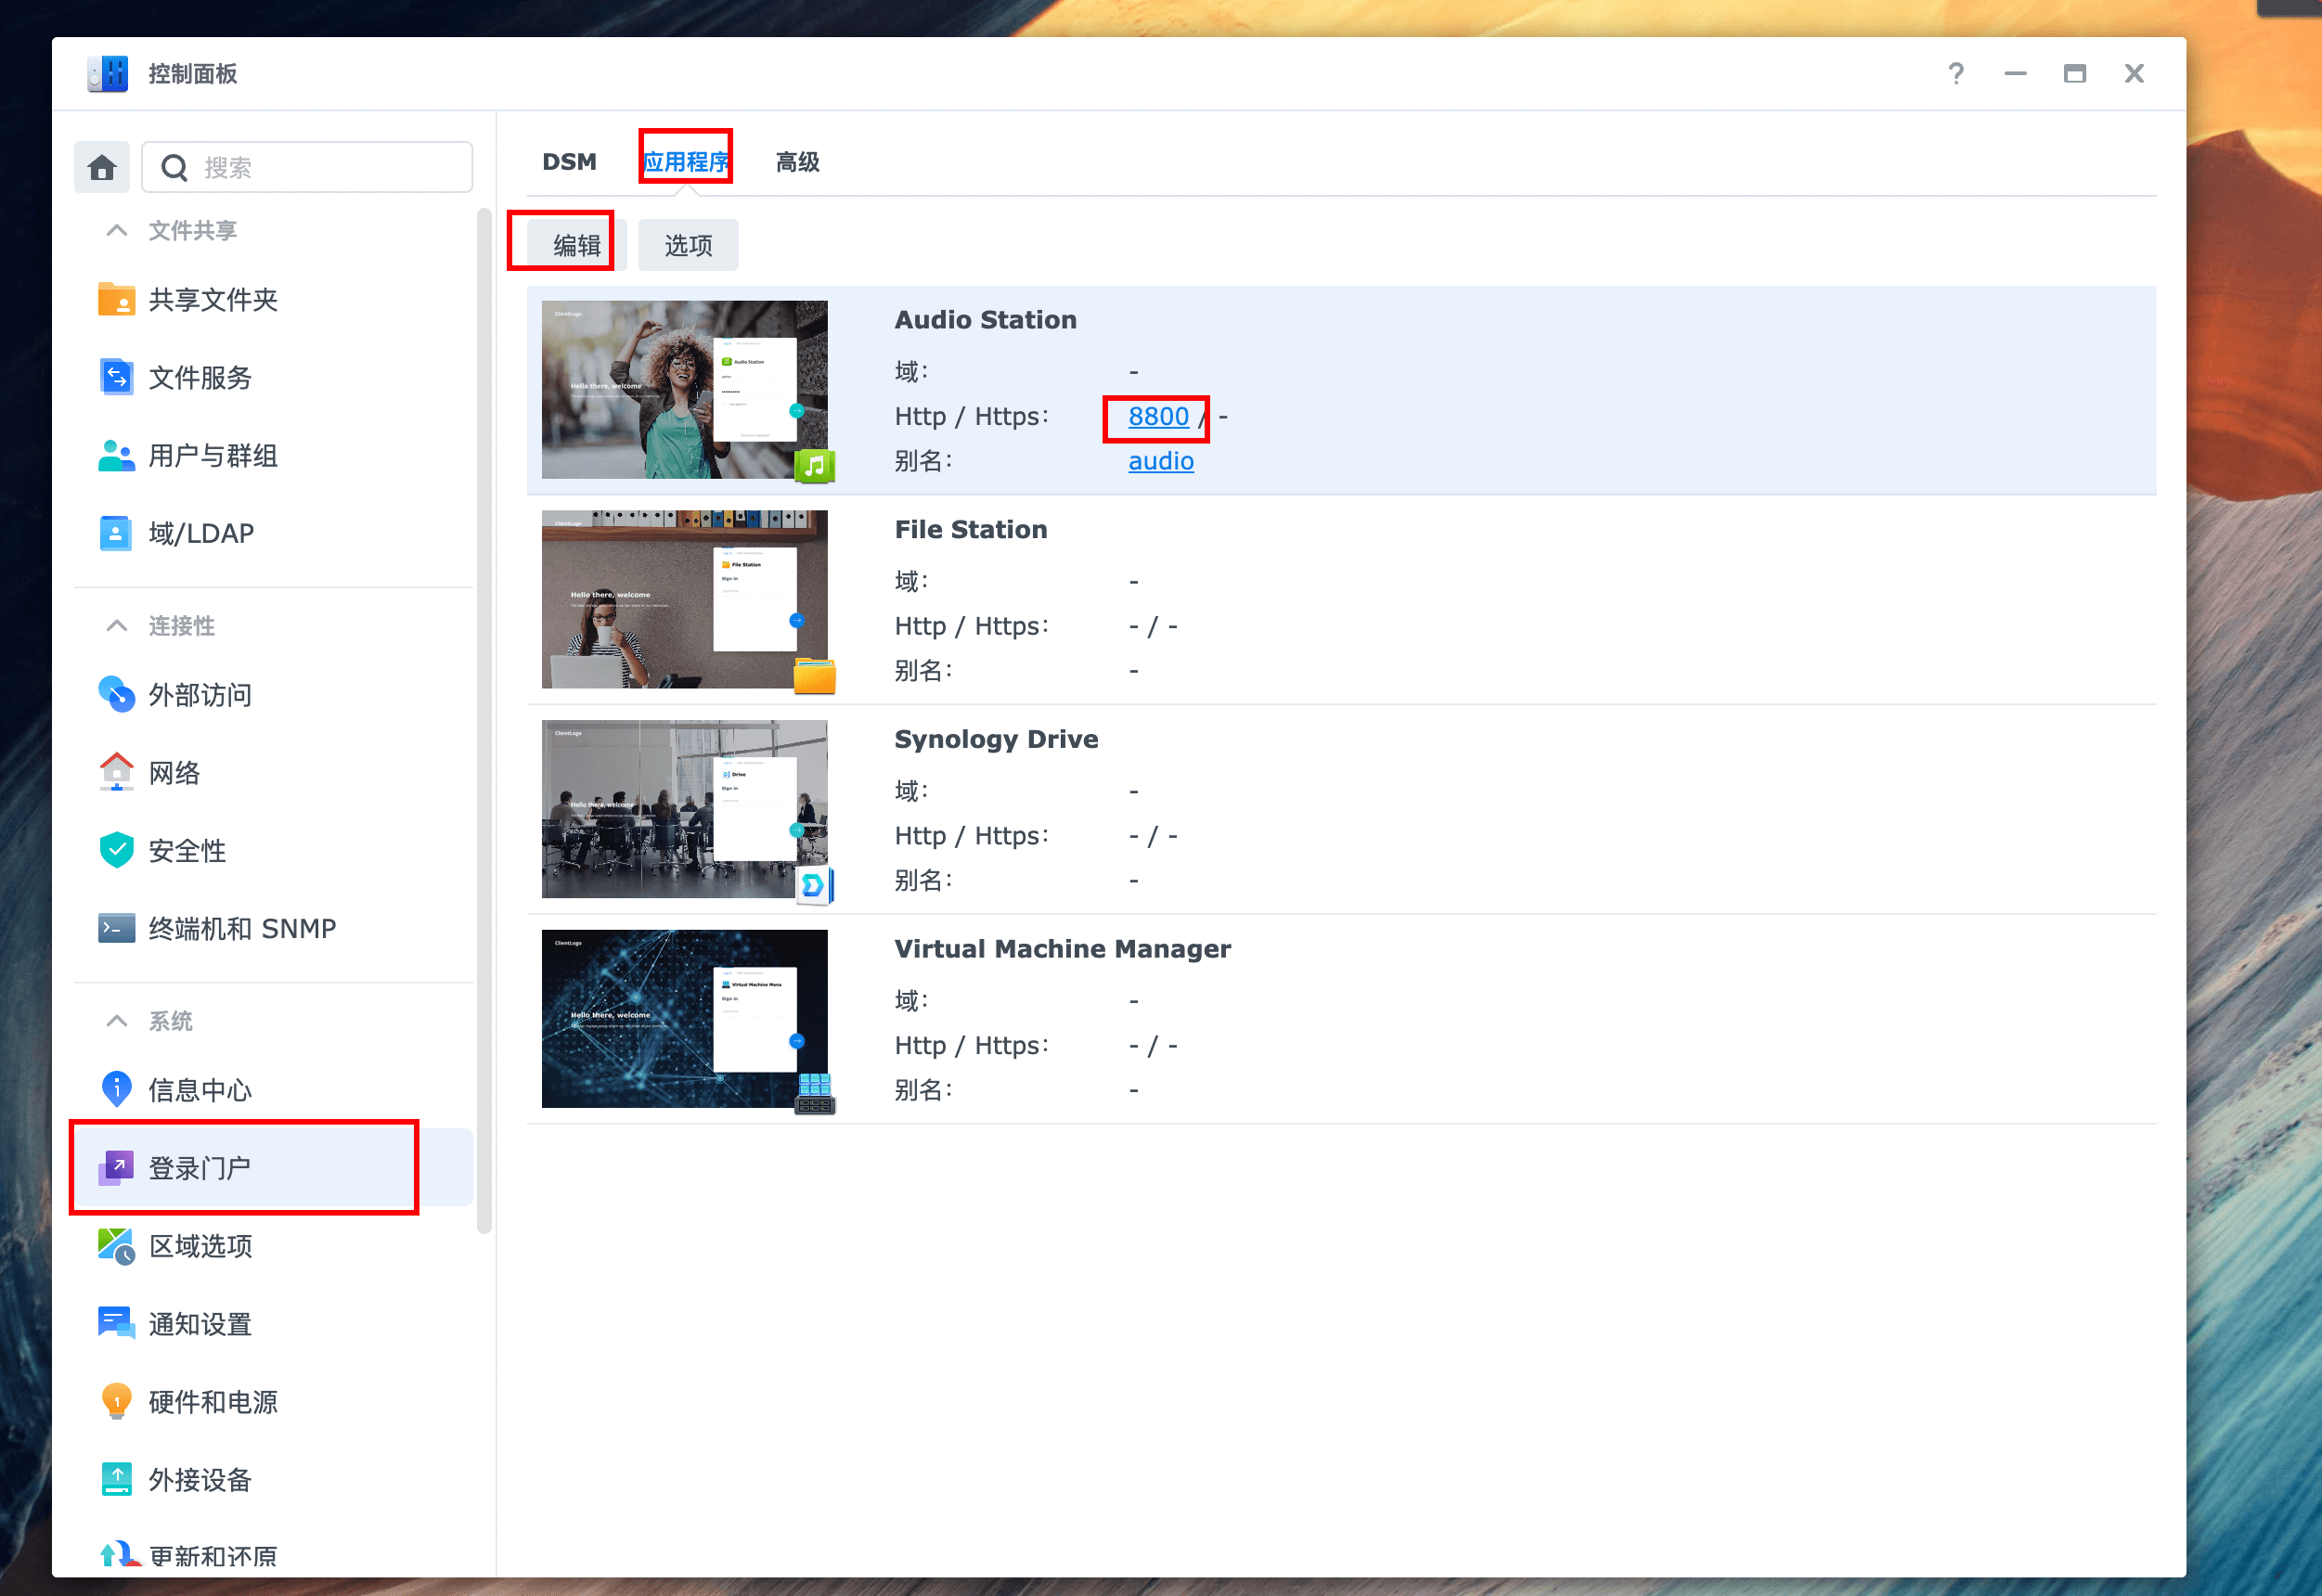Click the Virtual Machine Manager badge icon

814,1094
